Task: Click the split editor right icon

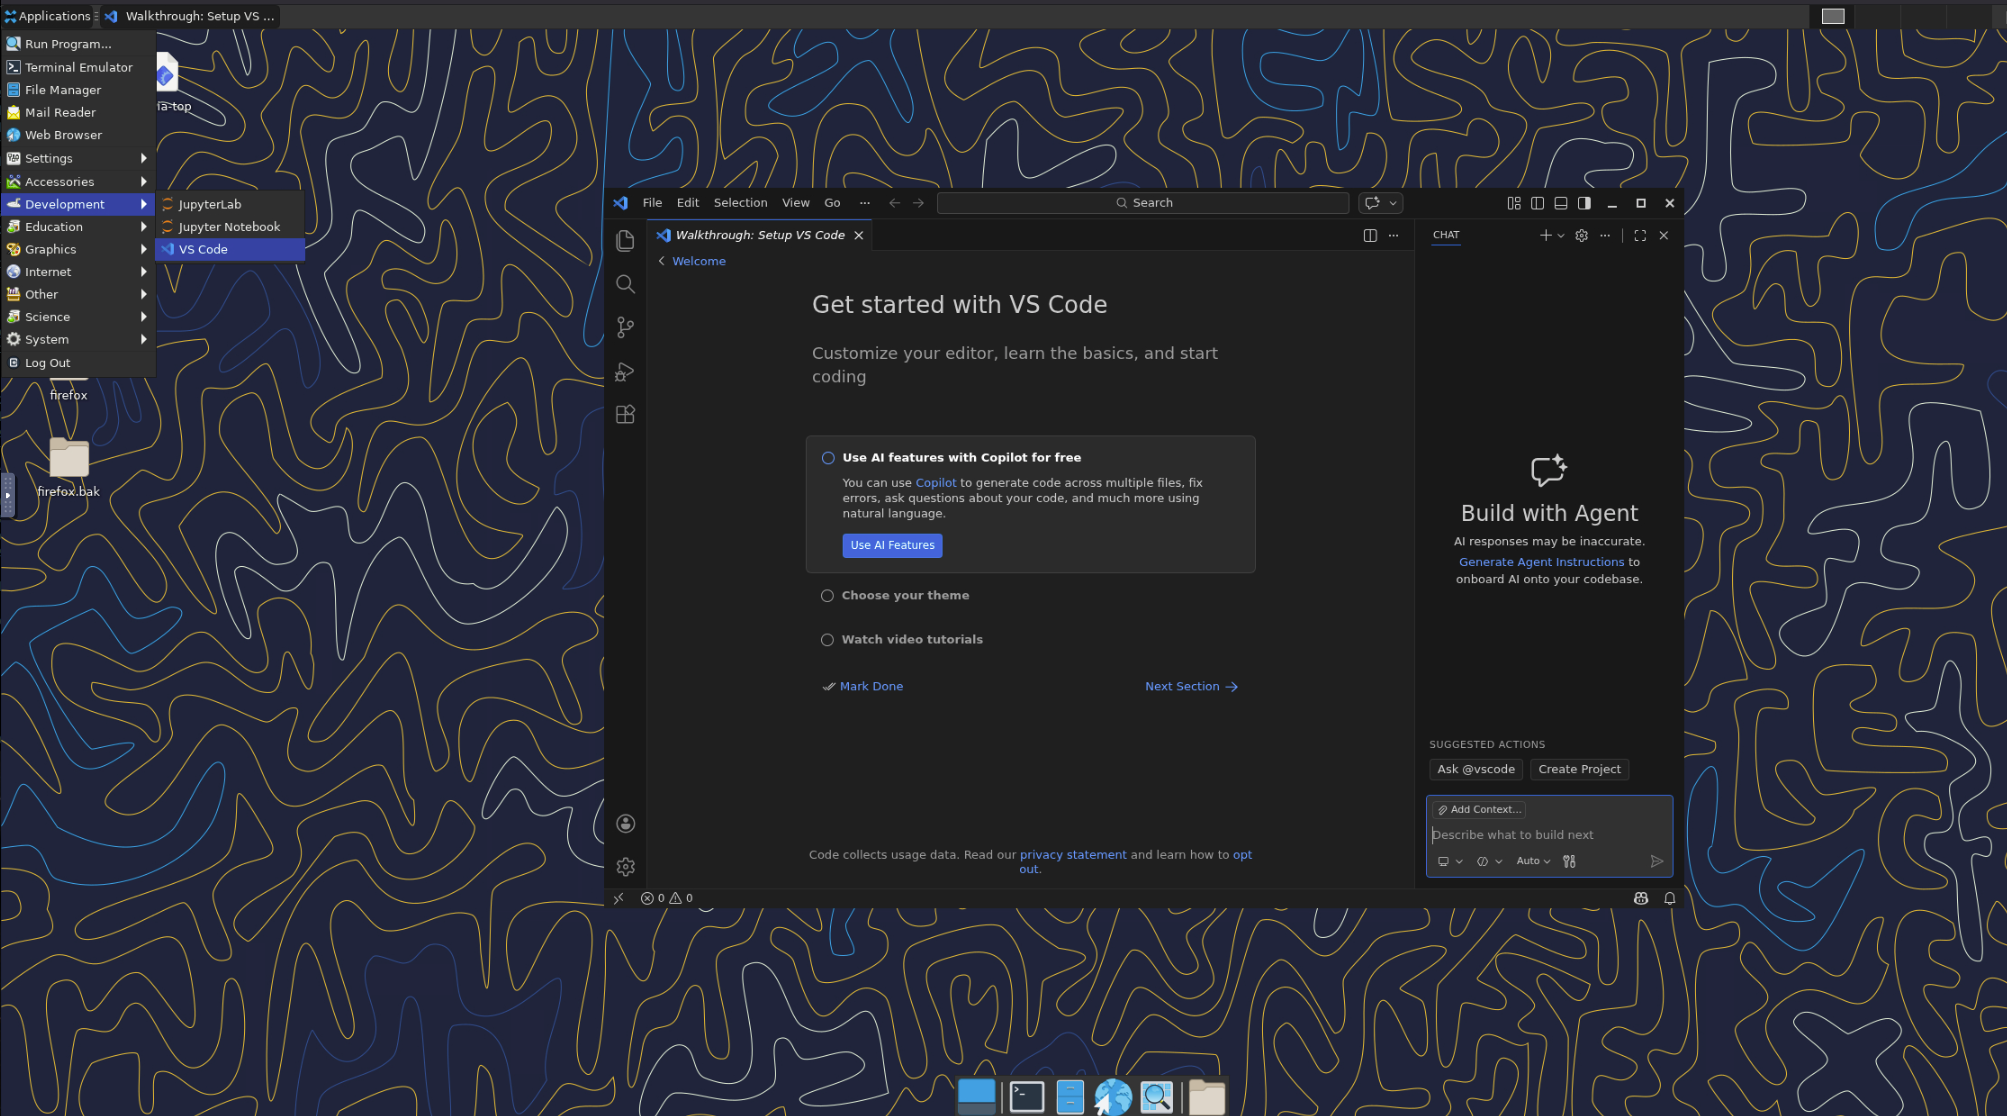Action: click(1370, 236)
